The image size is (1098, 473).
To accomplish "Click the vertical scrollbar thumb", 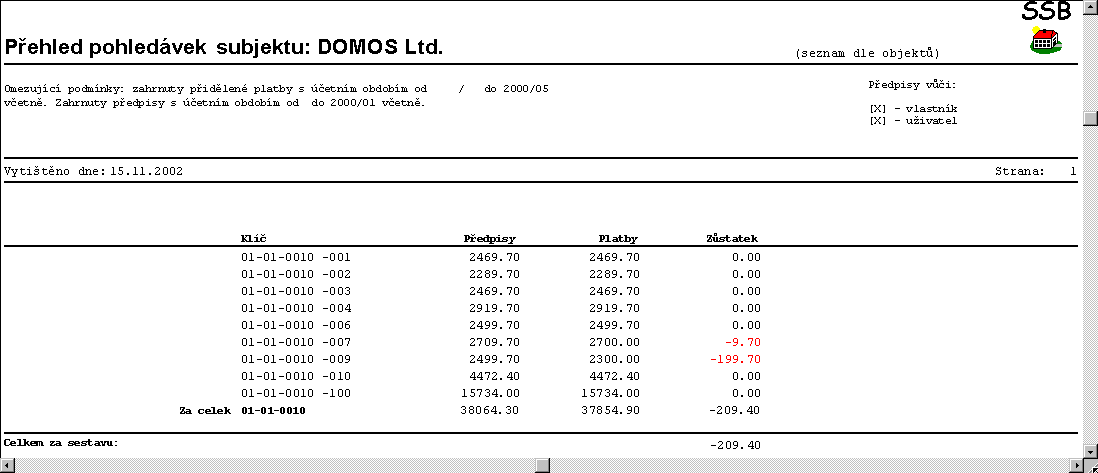I will 1090,117.
